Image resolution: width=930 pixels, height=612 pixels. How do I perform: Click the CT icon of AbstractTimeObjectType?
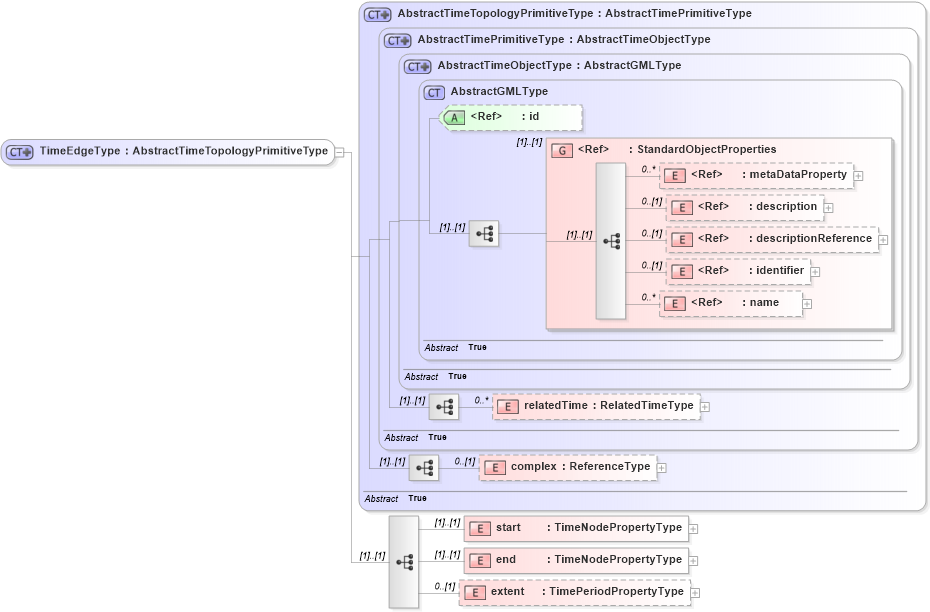point(418,66)
